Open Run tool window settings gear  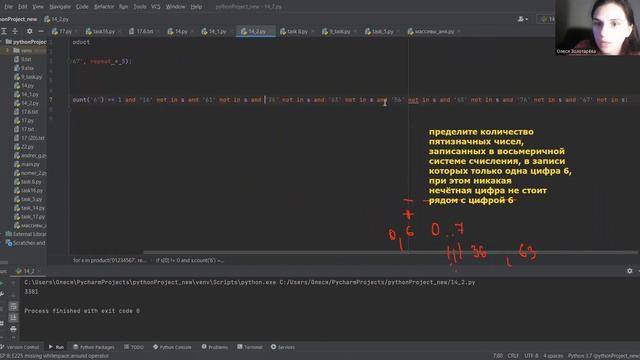[629, 271]
